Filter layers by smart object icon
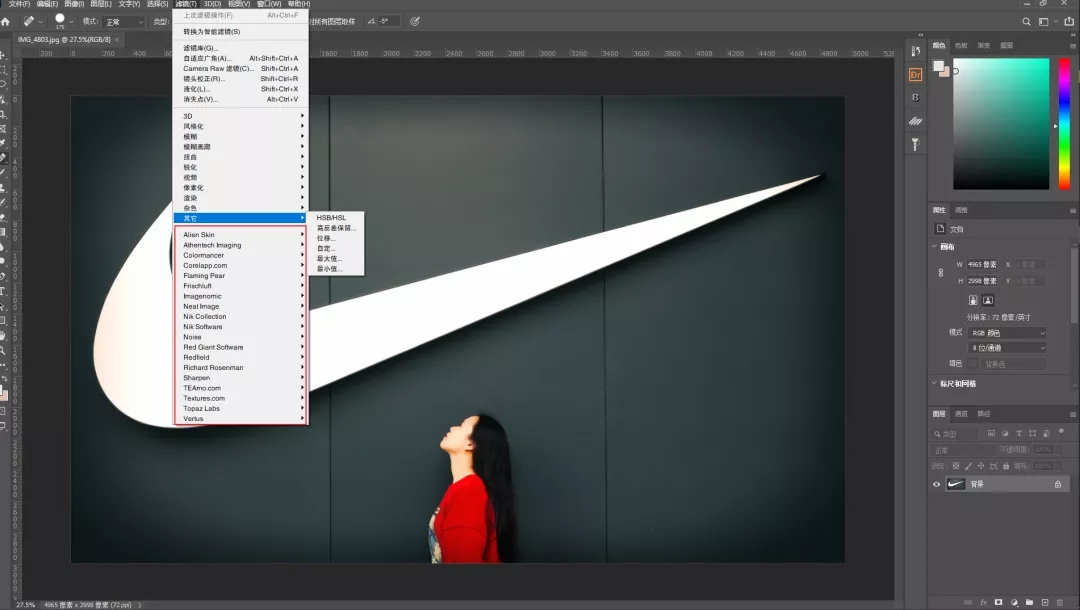The width and height of the screenshot is (1080, 610). [1046, 434]
